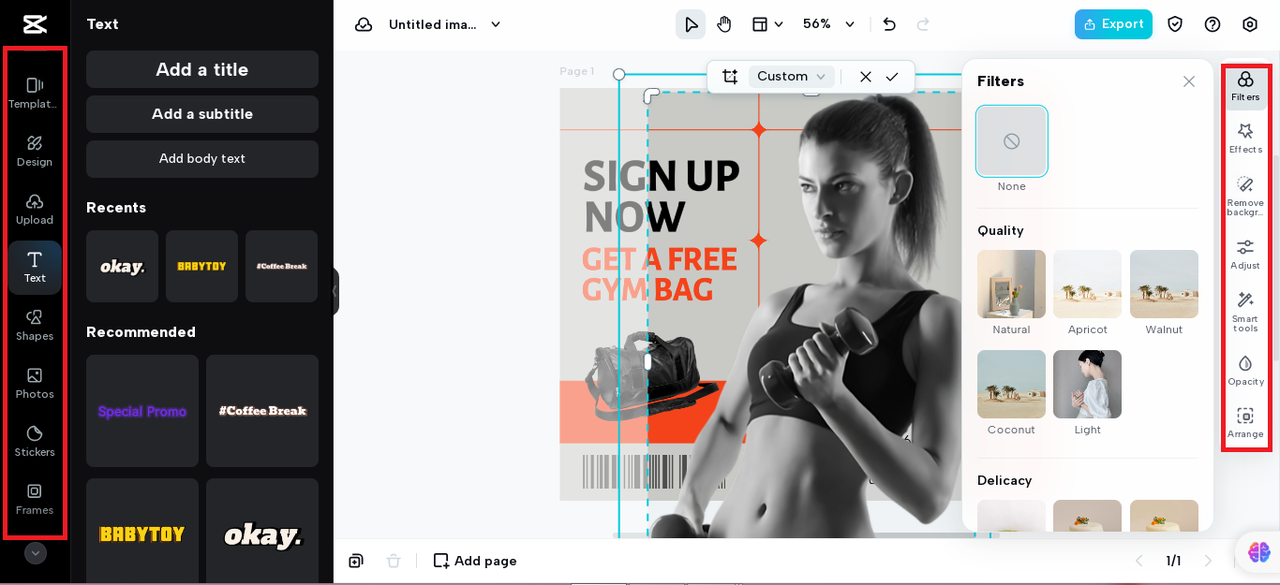Pick the recent BABYTOY text style
Screen dimensions: 1280x585
click(202, 266)
